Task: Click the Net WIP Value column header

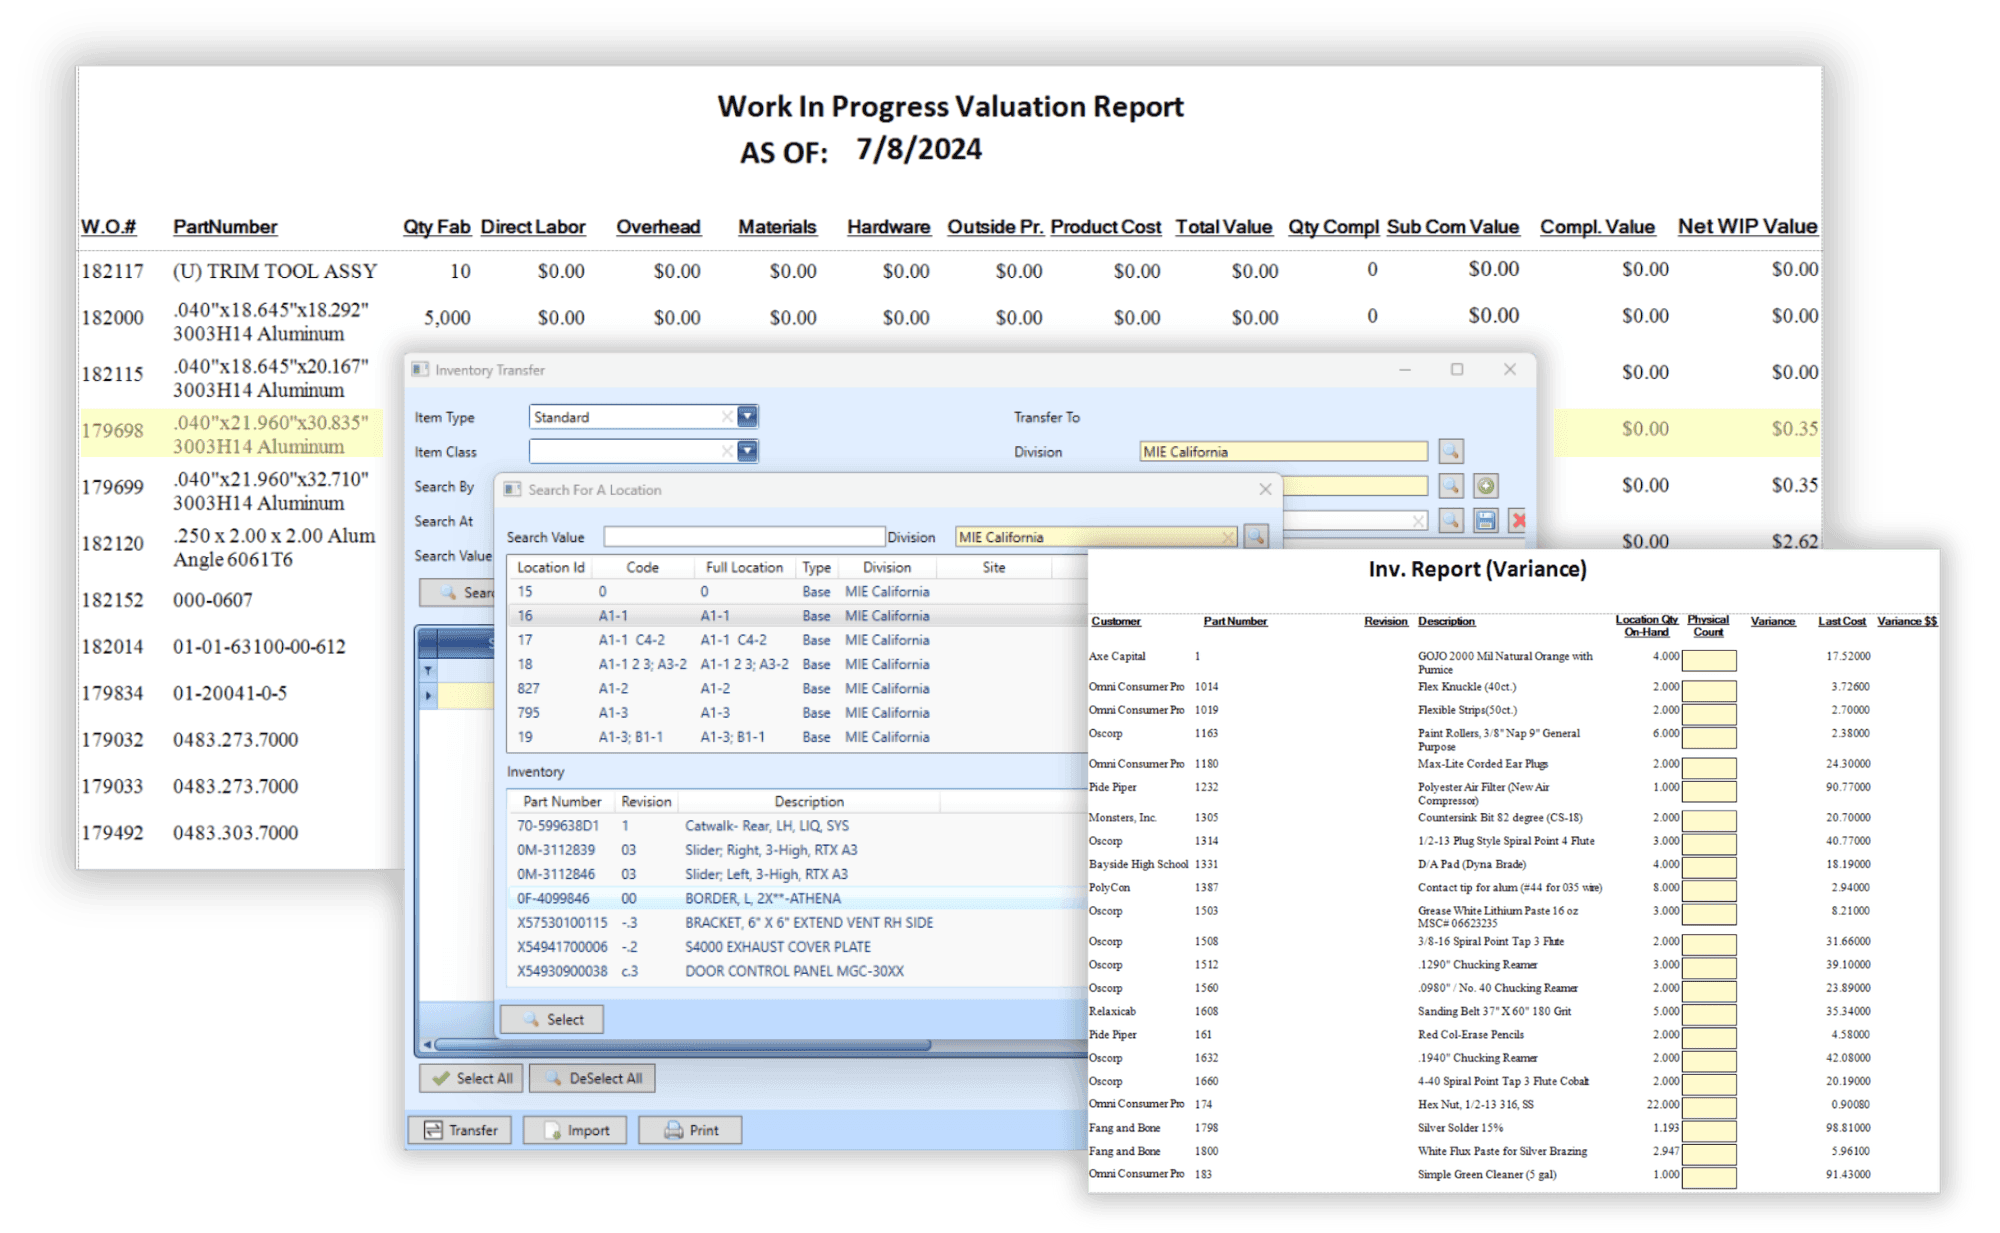Action: point(1747,227)
